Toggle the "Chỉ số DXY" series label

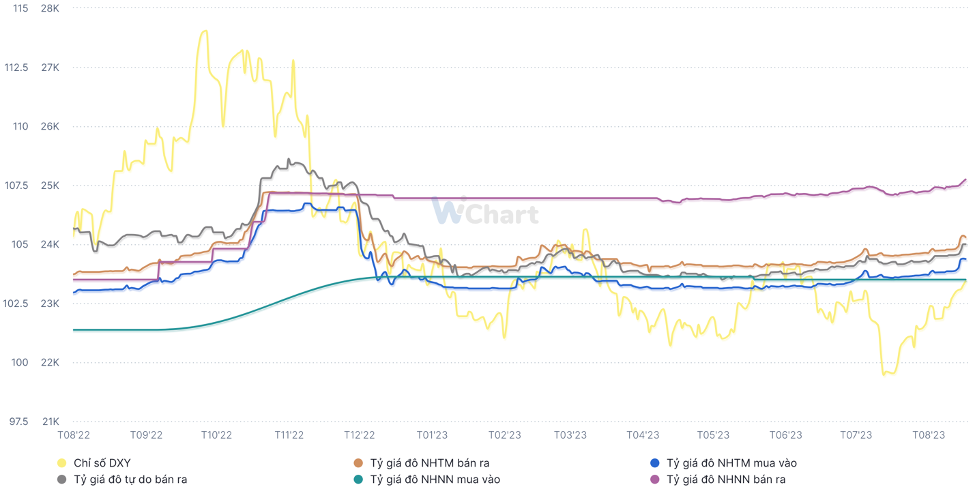click(102, 463)
